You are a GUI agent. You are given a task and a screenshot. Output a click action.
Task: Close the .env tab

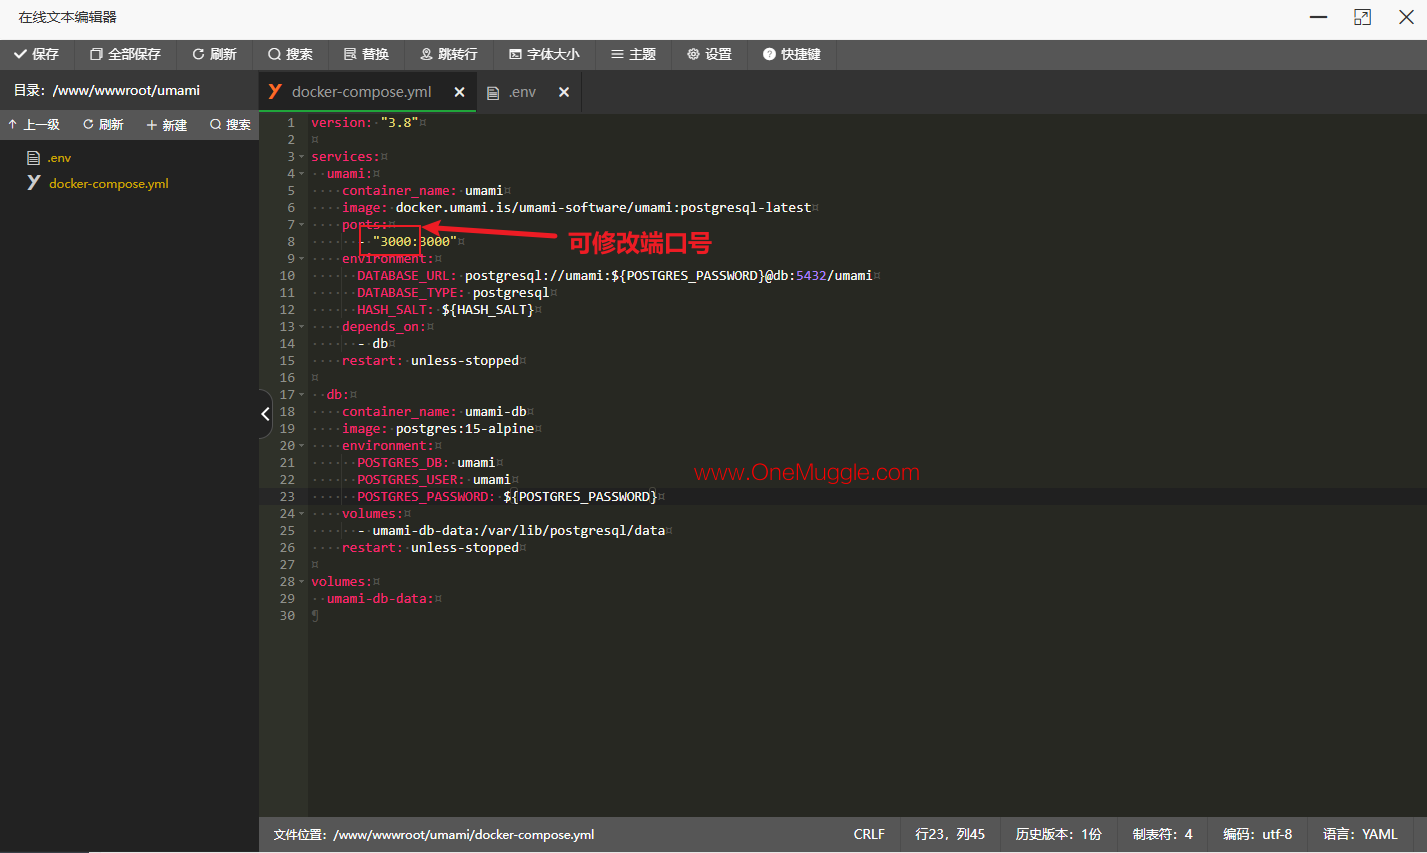pos(564,92)
